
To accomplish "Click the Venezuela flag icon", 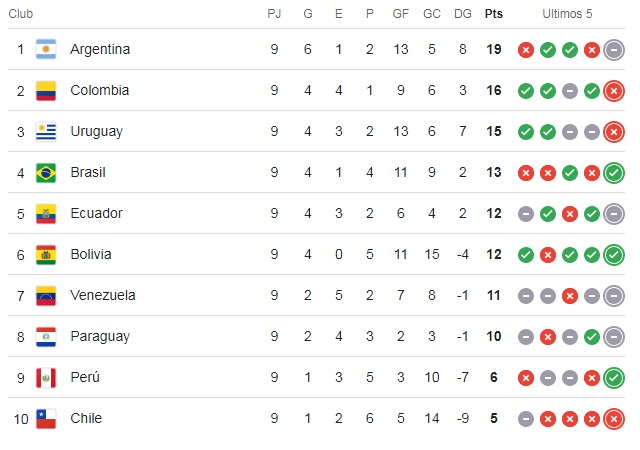I will [46, 295].
